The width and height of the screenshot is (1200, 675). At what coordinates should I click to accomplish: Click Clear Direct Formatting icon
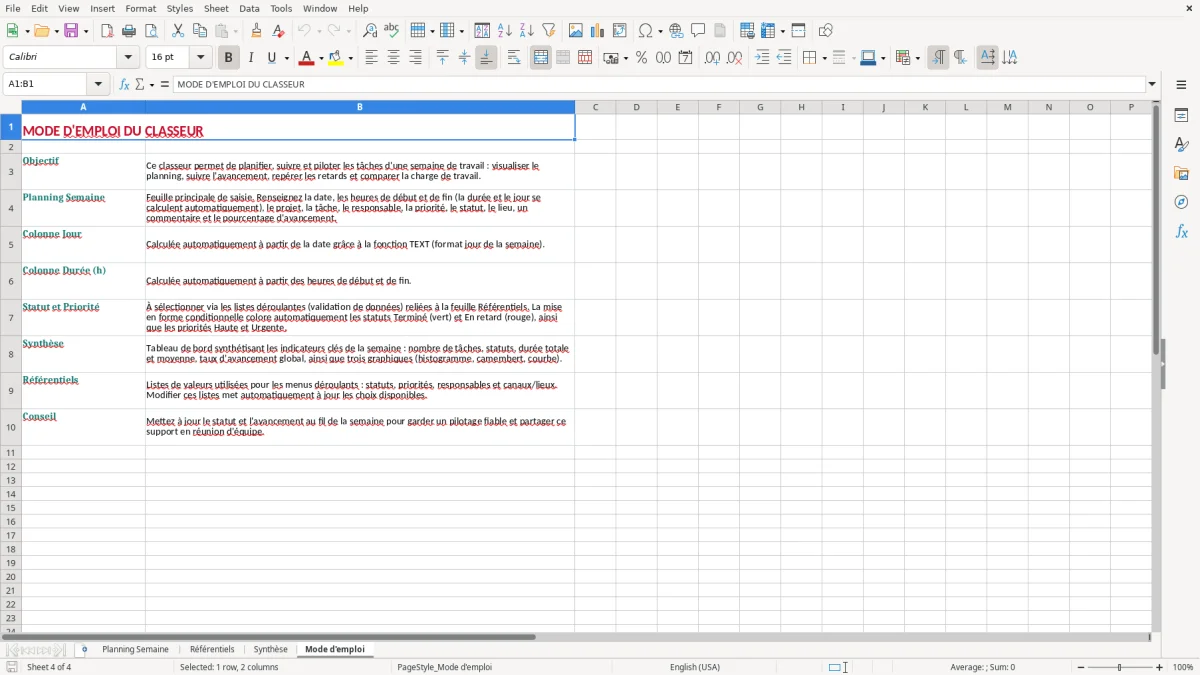click(278, 31)
